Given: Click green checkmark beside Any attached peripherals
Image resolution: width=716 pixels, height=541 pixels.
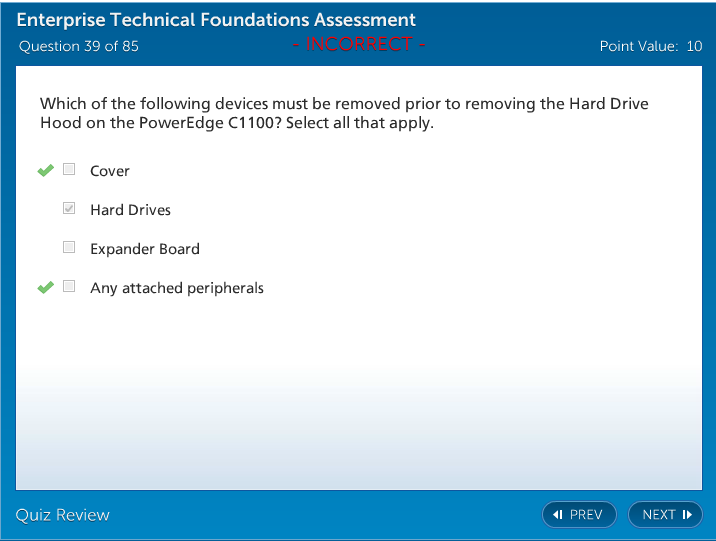Looking at the screenshot, I should coord(45,288).
